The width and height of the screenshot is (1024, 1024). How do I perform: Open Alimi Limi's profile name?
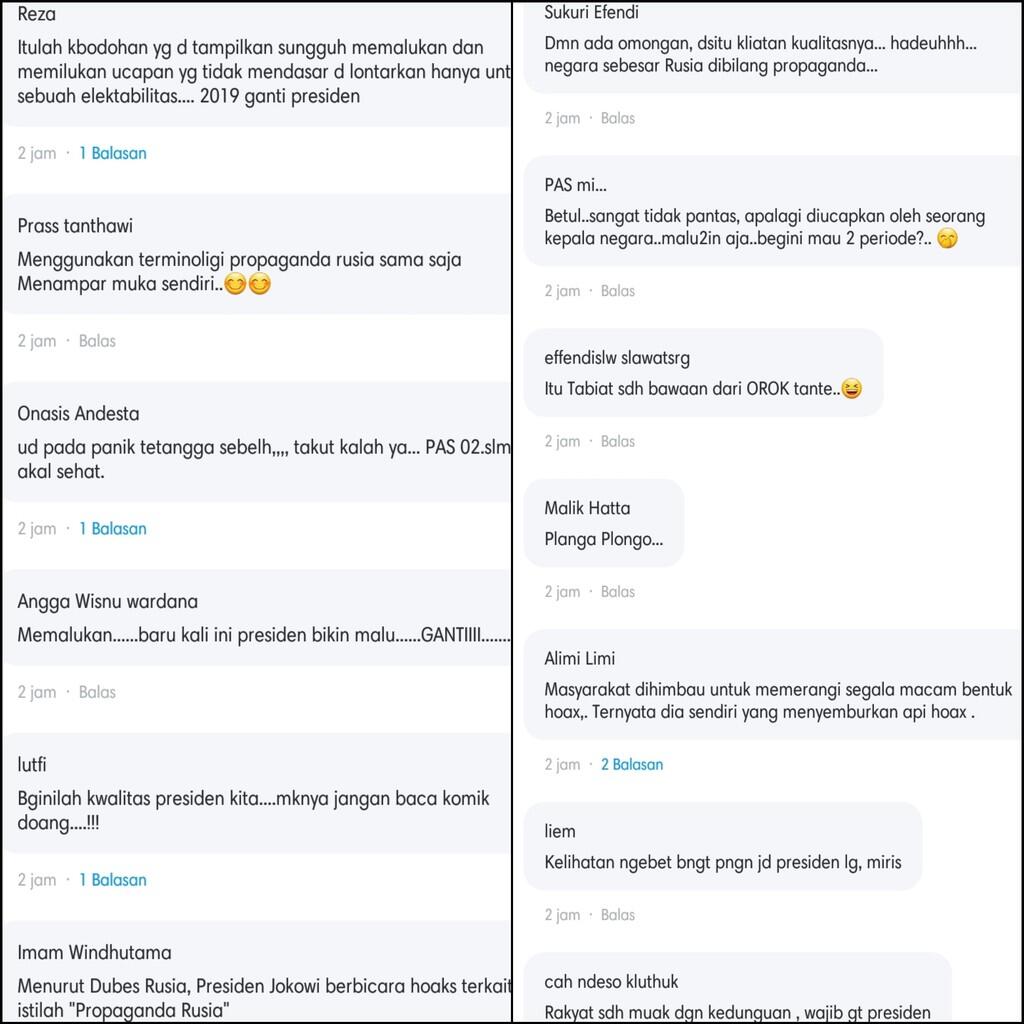pos(580,659)
